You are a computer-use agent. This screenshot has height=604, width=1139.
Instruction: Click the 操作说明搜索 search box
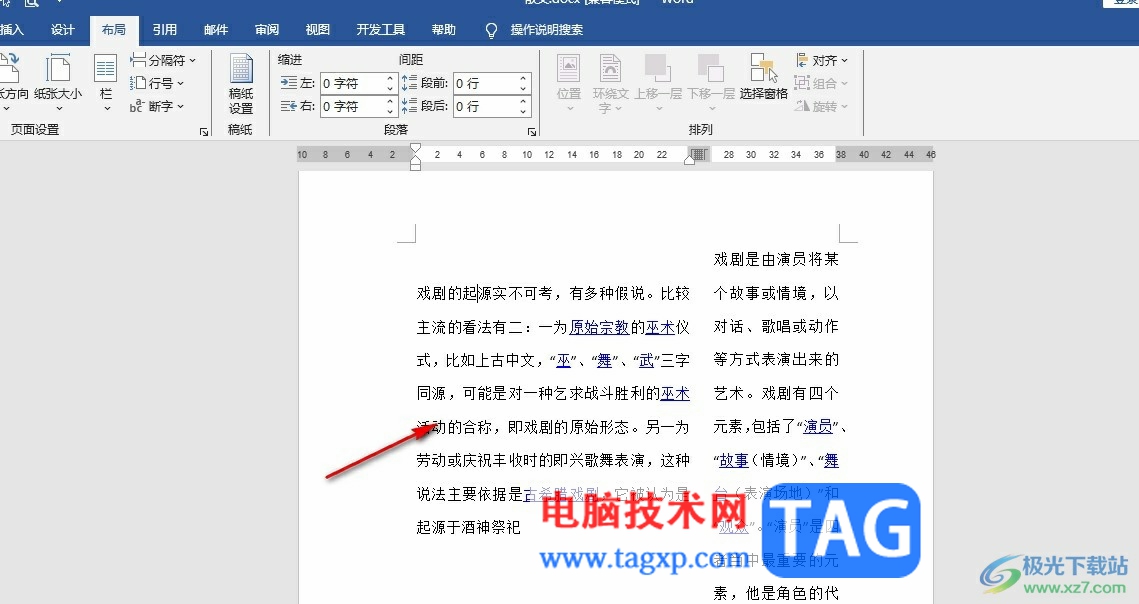click(546, 30)
